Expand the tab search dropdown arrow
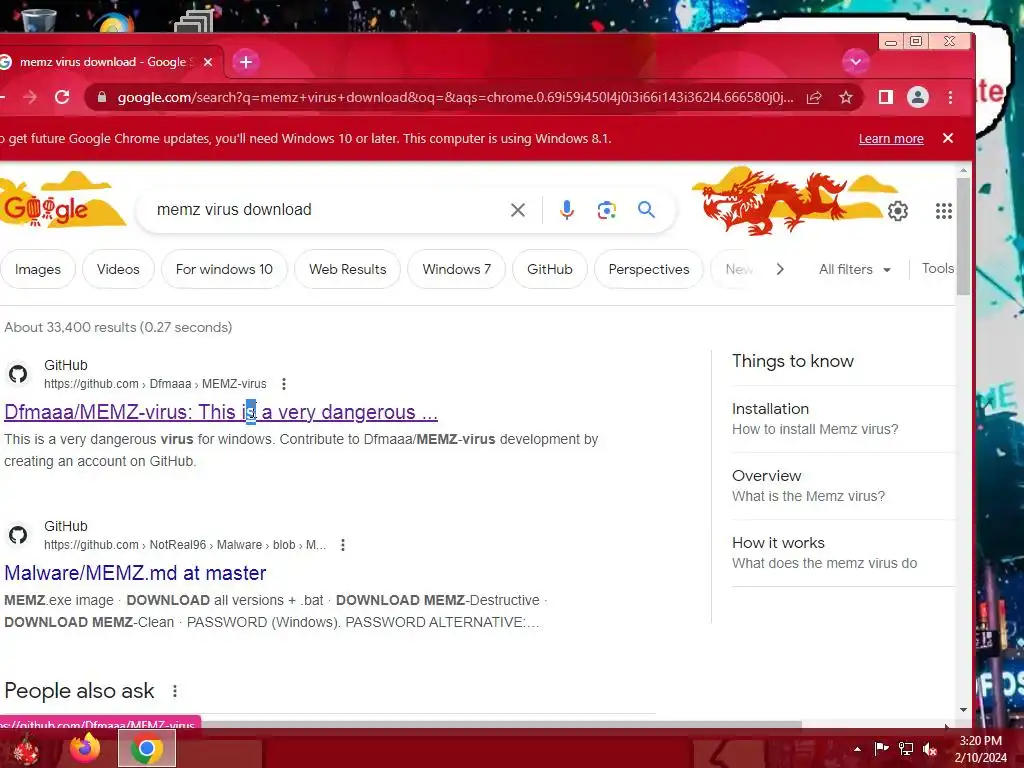This screenshot has height=768, width=1024. point(856,62)
